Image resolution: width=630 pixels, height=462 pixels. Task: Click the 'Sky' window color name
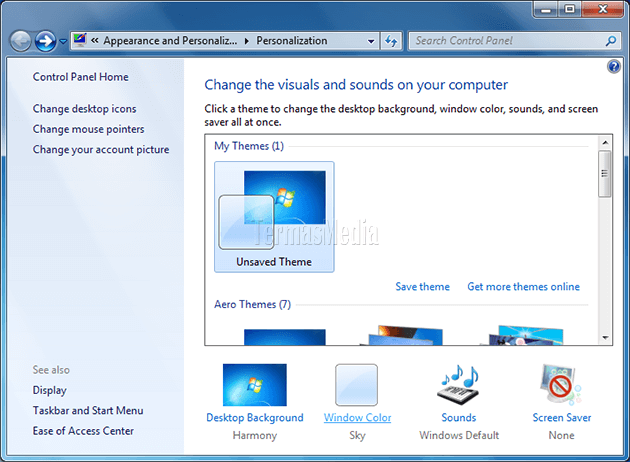pos(357,435)
